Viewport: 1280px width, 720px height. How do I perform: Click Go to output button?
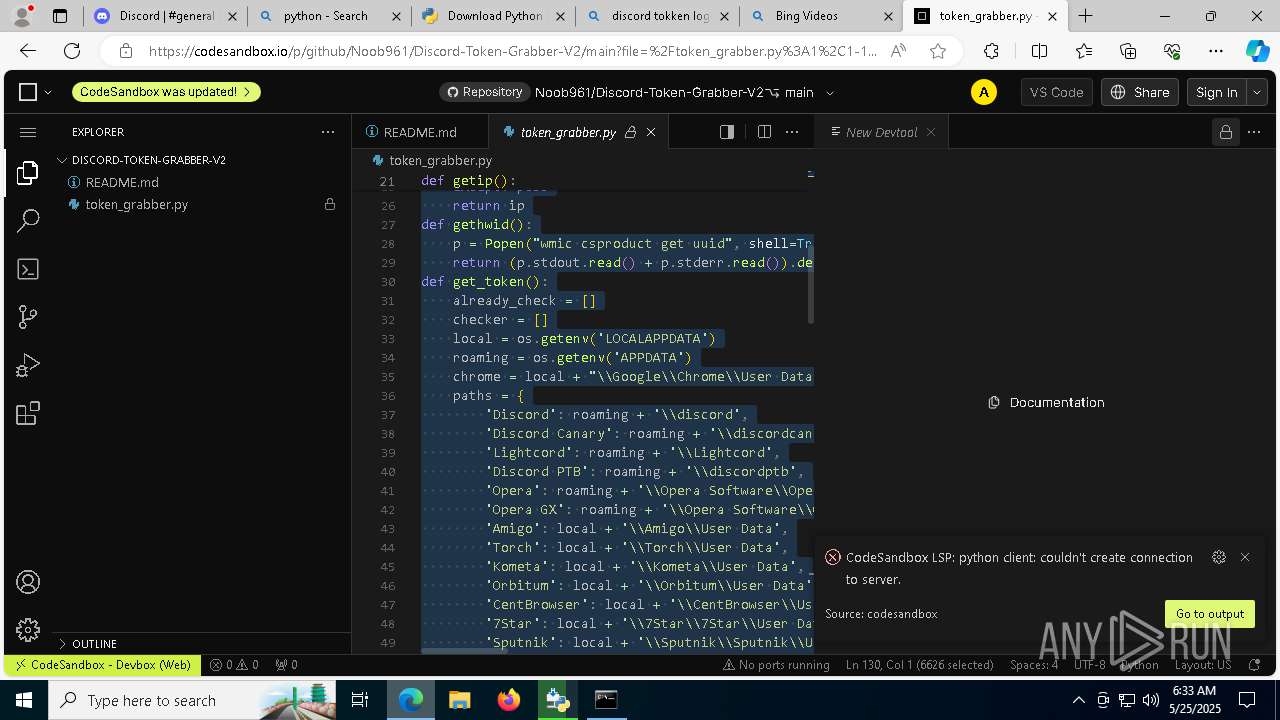point(1210,614)
